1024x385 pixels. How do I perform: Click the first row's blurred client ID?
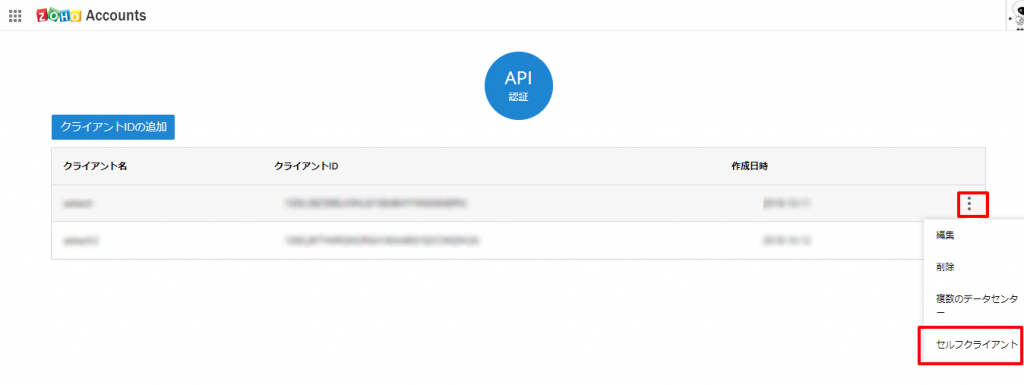click(x=375, y=204)
